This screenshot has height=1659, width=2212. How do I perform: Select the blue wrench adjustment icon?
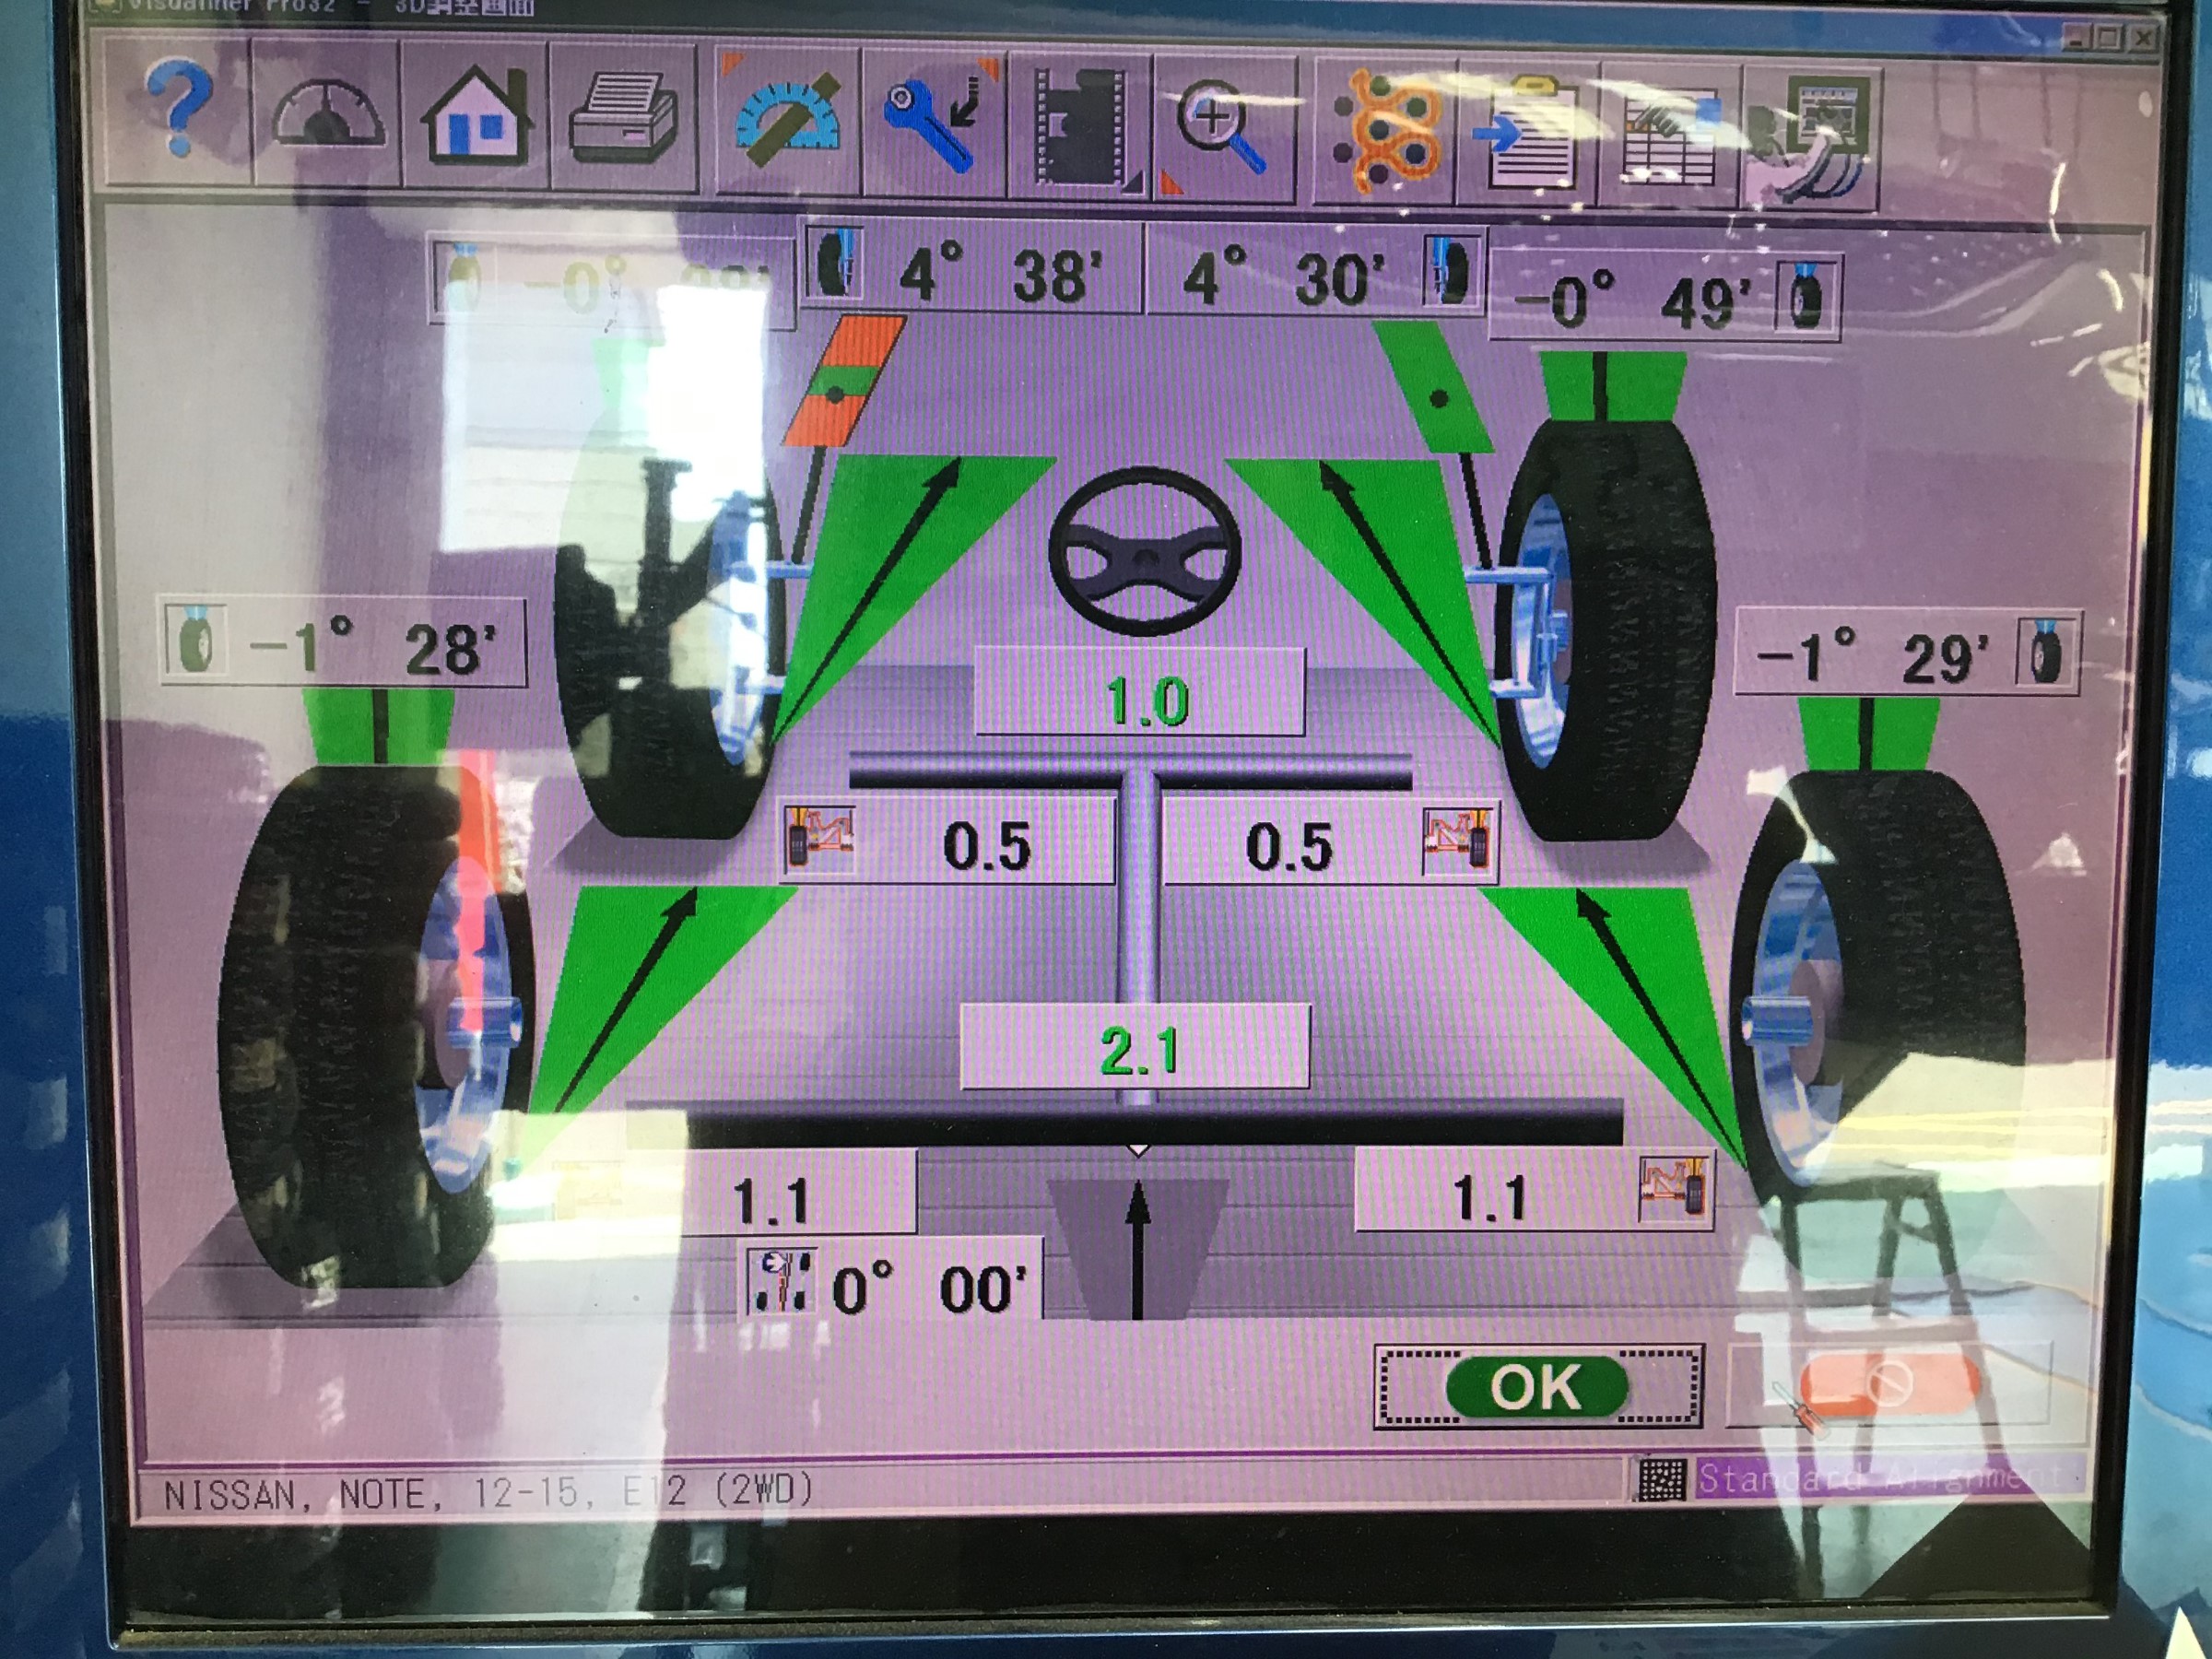(x=934, y=122)
